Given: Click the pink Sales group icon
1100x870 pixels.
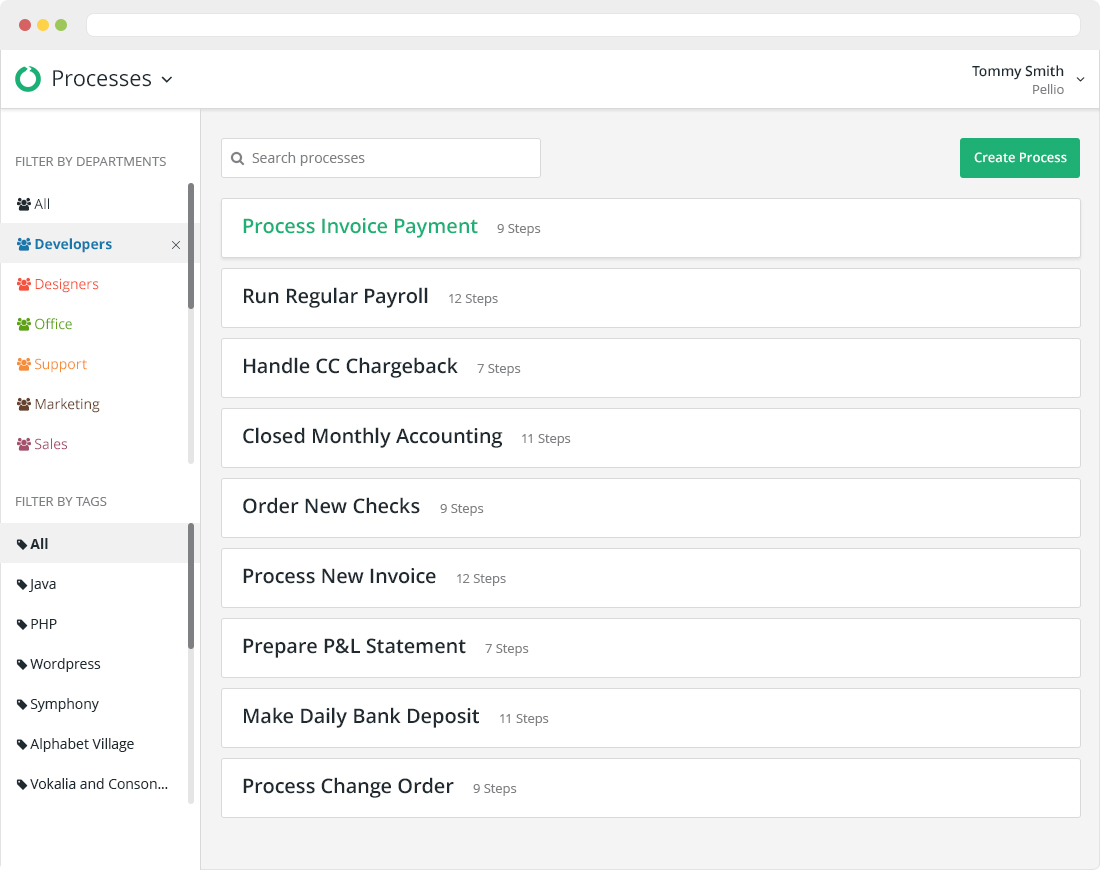Looking at the screenshot, I should coord(24,444).
